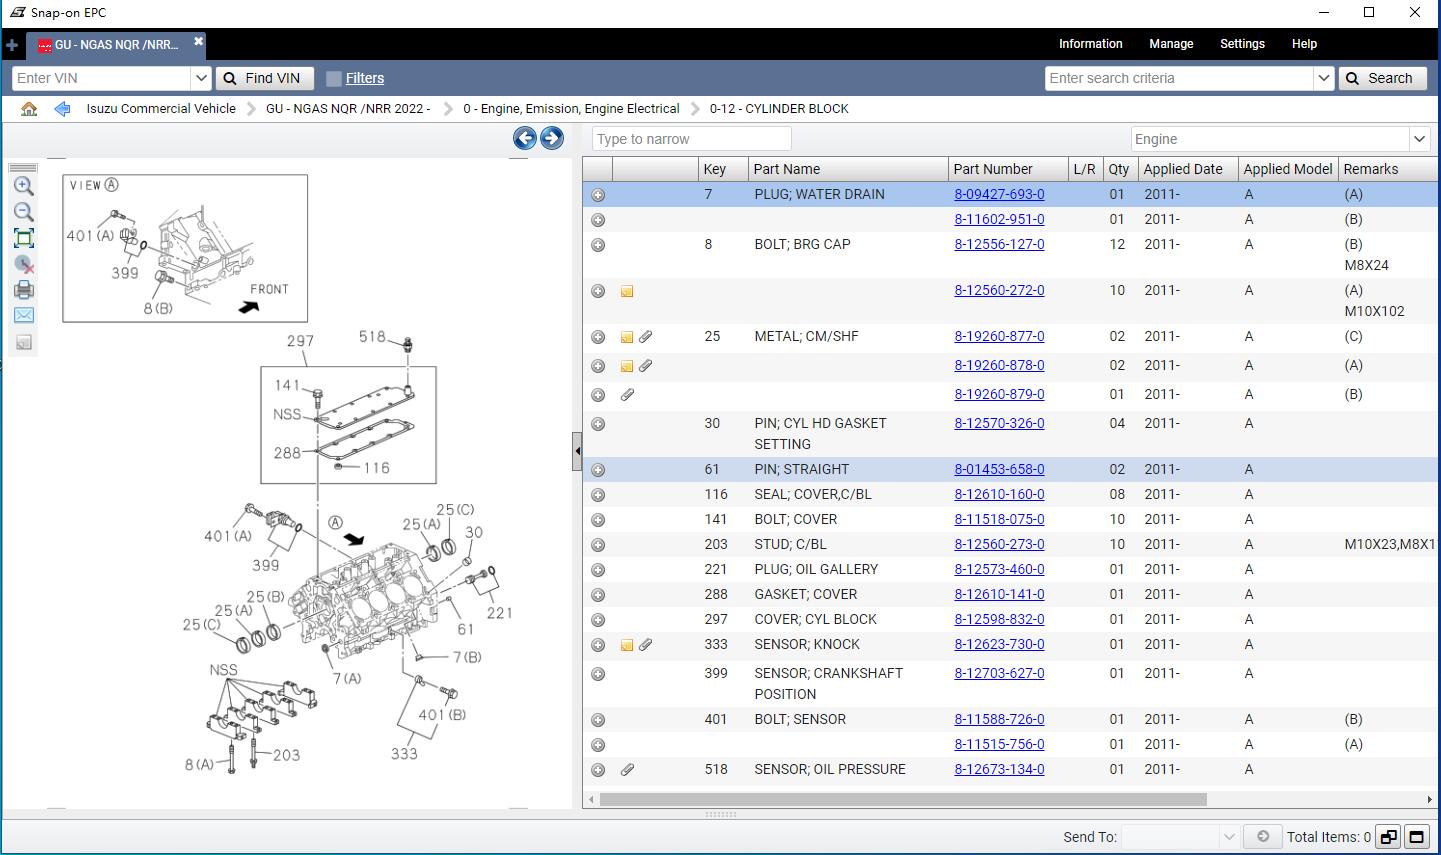Click the bottom gray diagram tool icon
1441x855 pixels.
pyautogui.click(x=24, y=342)
